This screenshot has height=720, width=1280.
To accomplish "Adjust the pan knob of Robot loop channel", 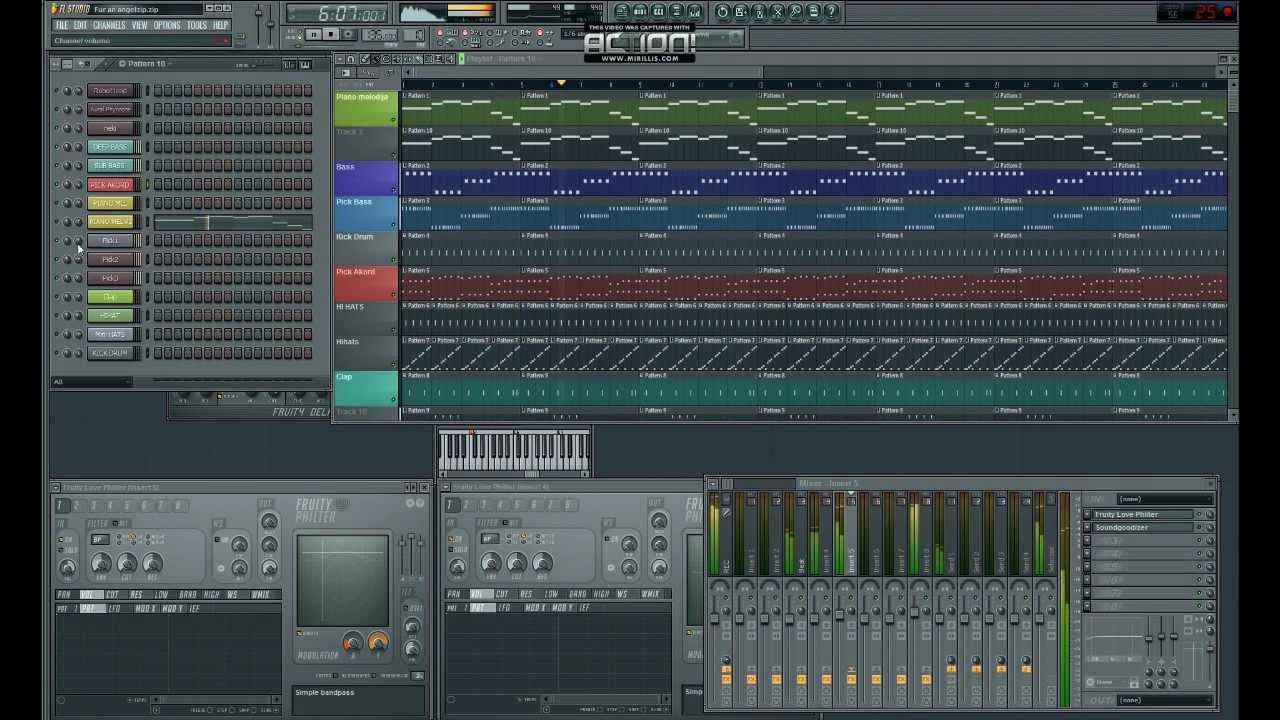I will point(67,91).
